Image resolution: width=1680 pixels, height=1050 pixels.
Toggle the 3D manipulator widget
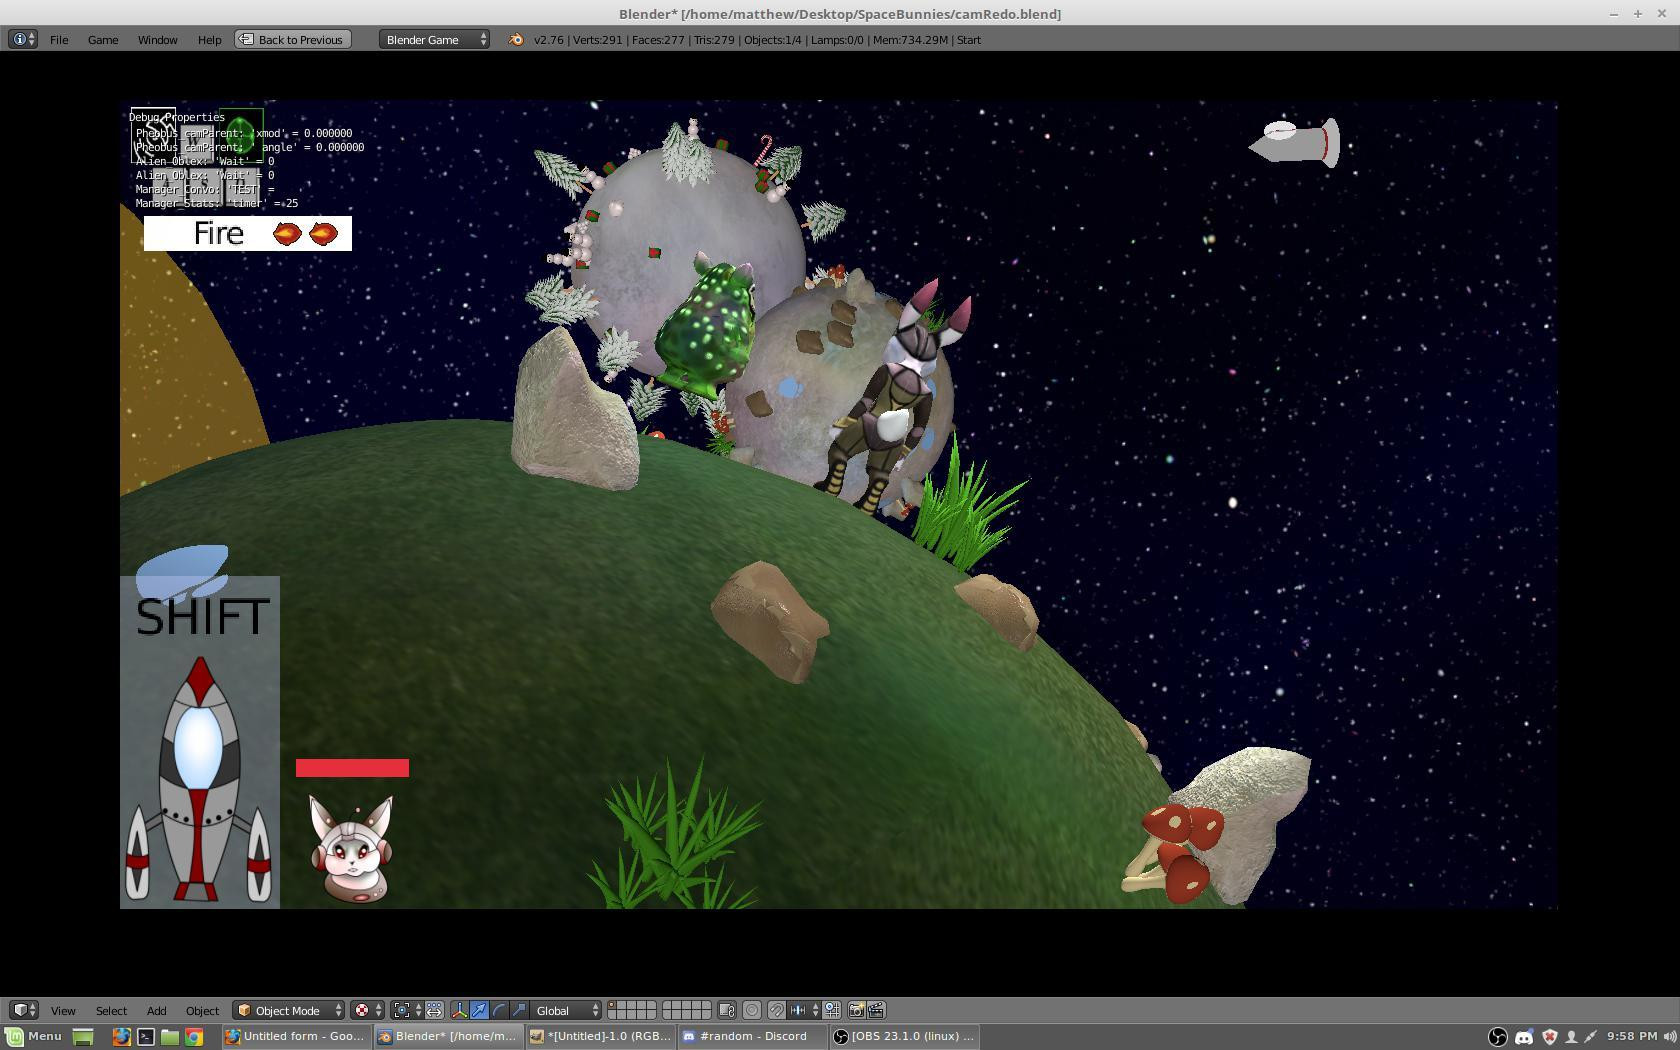[459, 1010]
